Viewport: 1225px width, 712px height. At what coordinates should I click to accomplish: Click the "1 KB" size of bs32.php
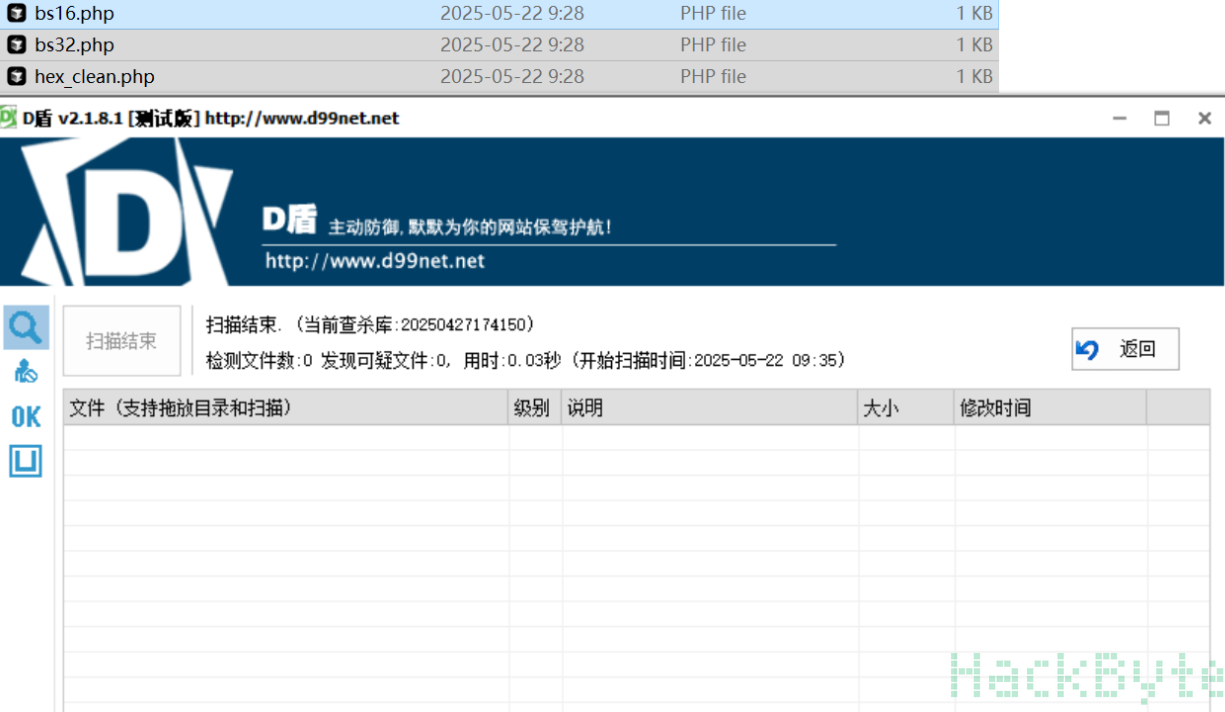(x=974, y=45)
